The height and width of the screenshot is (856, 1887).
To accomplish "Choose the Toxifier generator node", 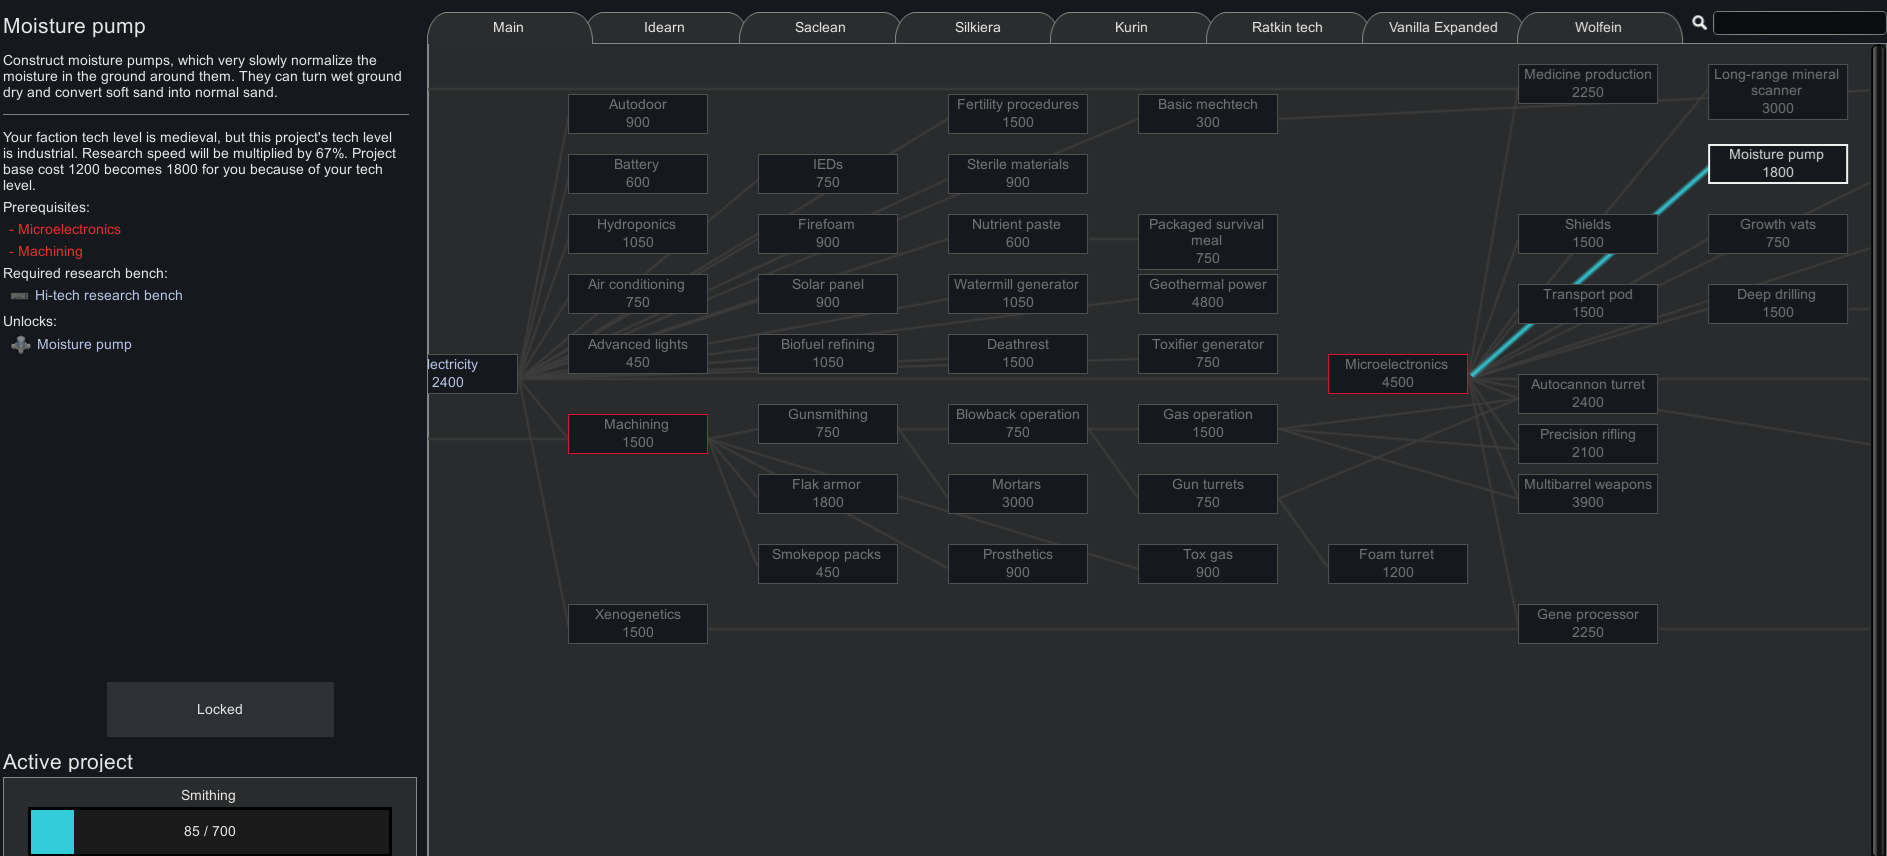I will click(x=1208, y=354).
